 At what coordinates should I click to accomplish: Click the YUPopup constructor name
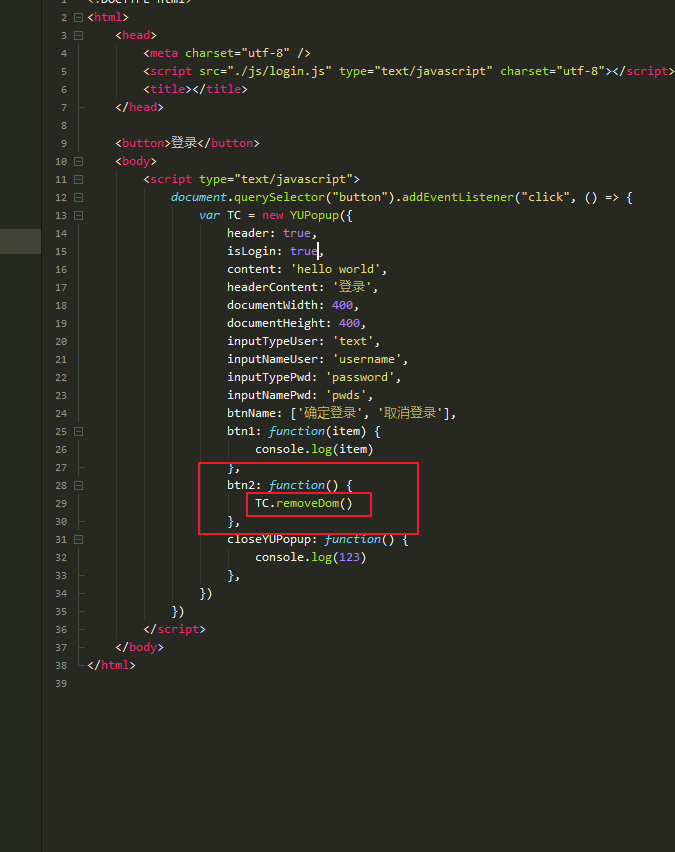click(x=314, y=215)
